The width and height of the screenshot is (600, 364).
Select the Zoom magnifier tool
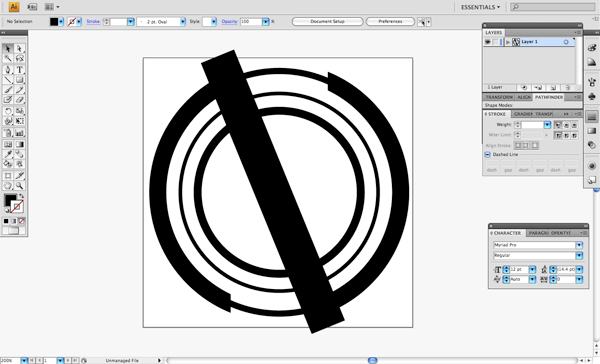20,186
